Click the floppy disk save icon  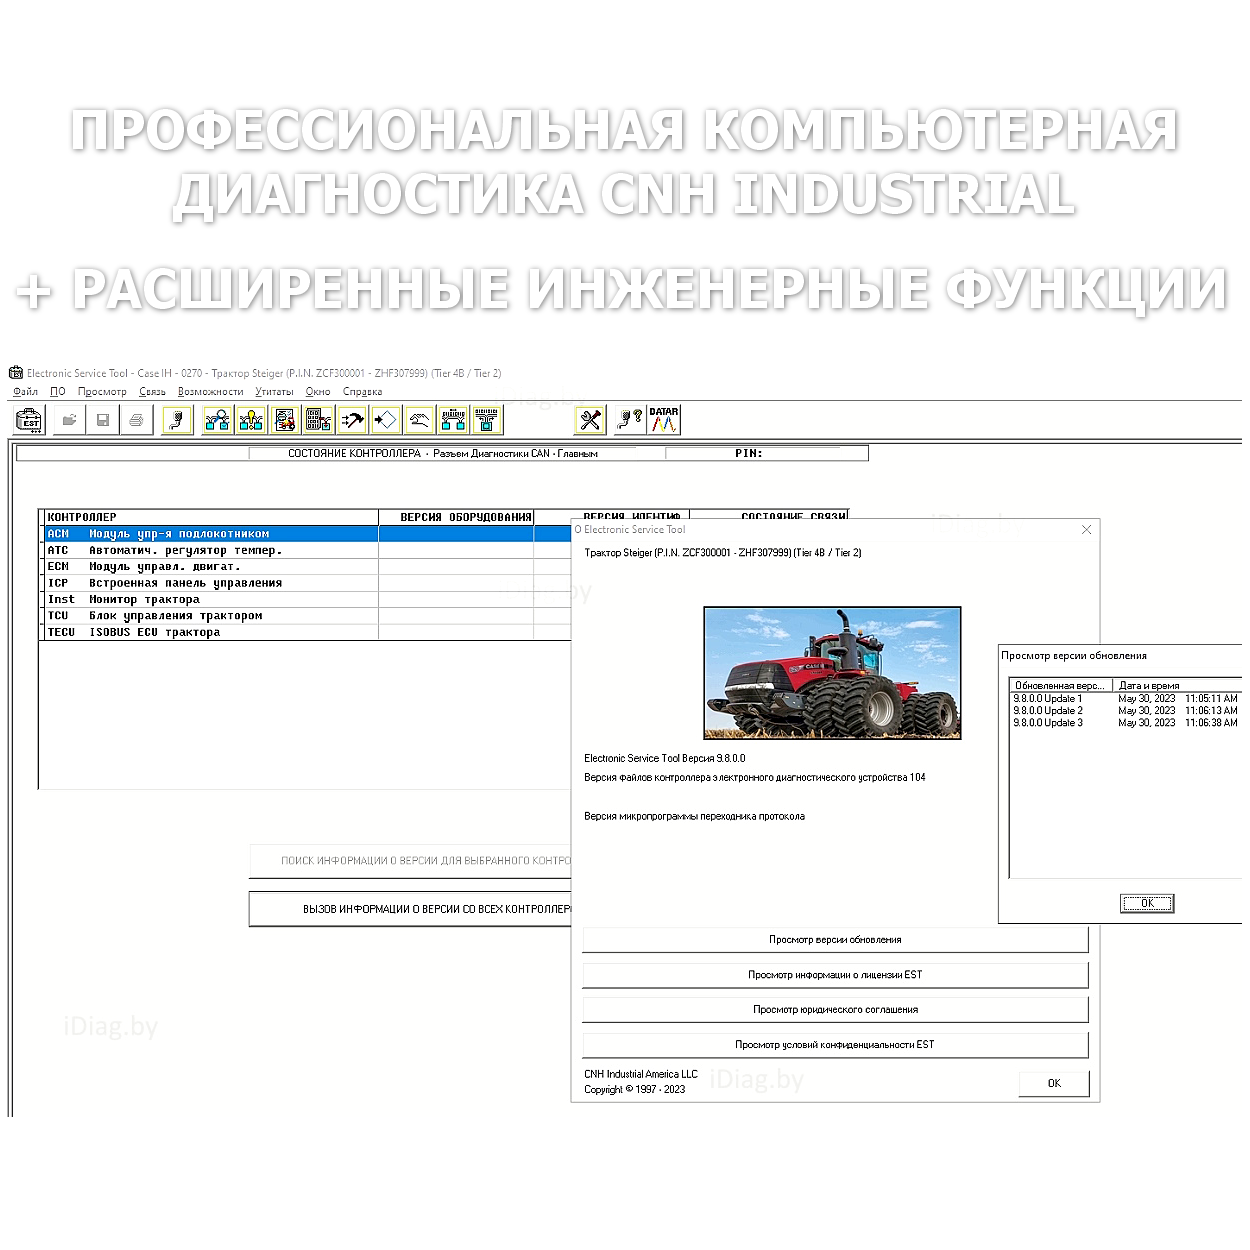pos(103,420)
